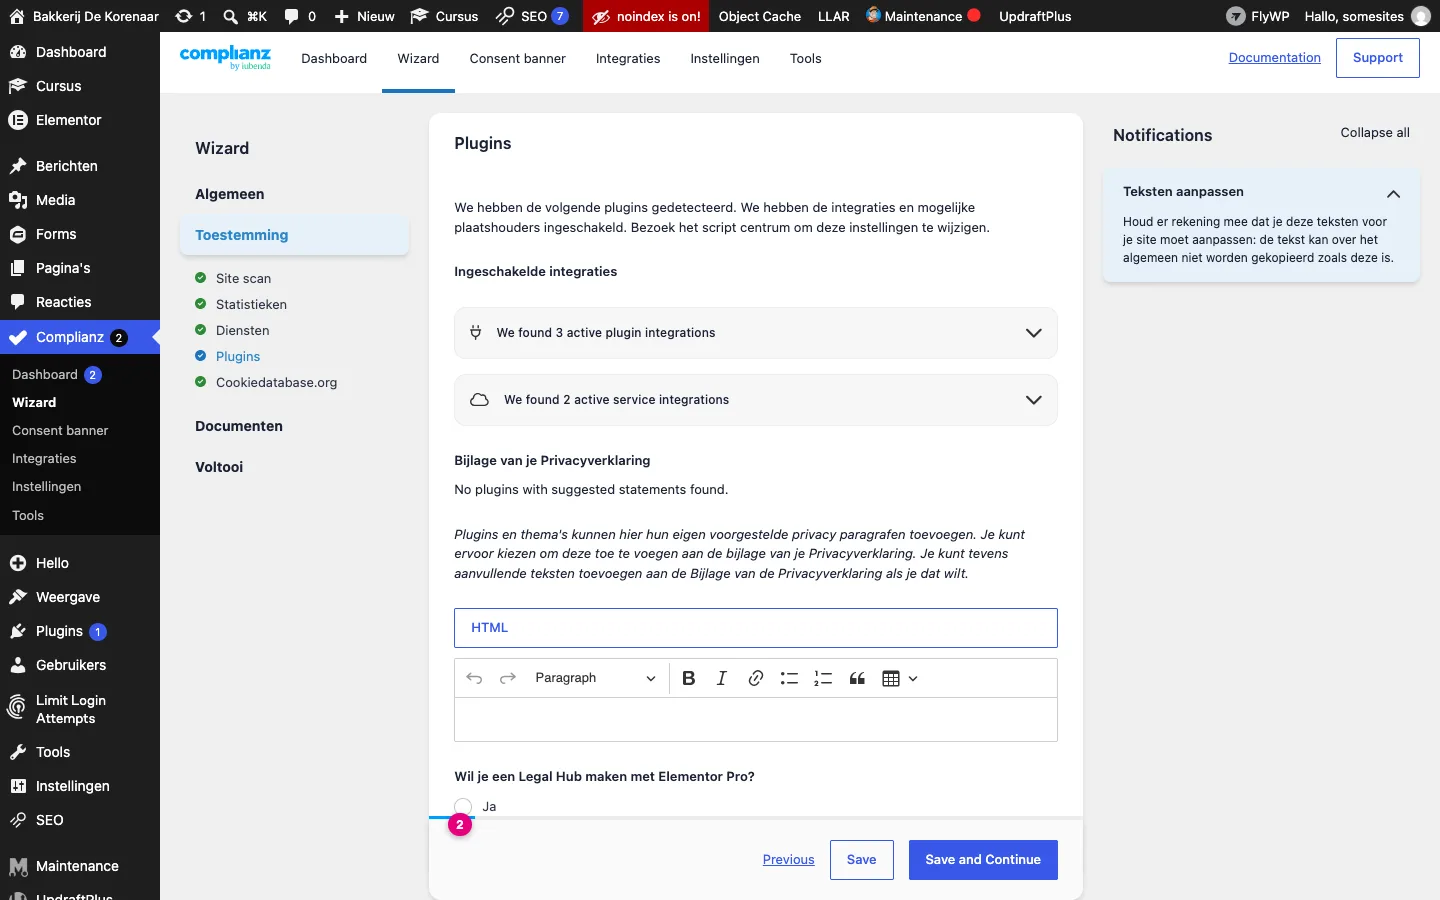Image resolution: width=1440 pixels, height=900 pixels.
Task: Select the Ja radio option
Action: click(x=463, y=806)
